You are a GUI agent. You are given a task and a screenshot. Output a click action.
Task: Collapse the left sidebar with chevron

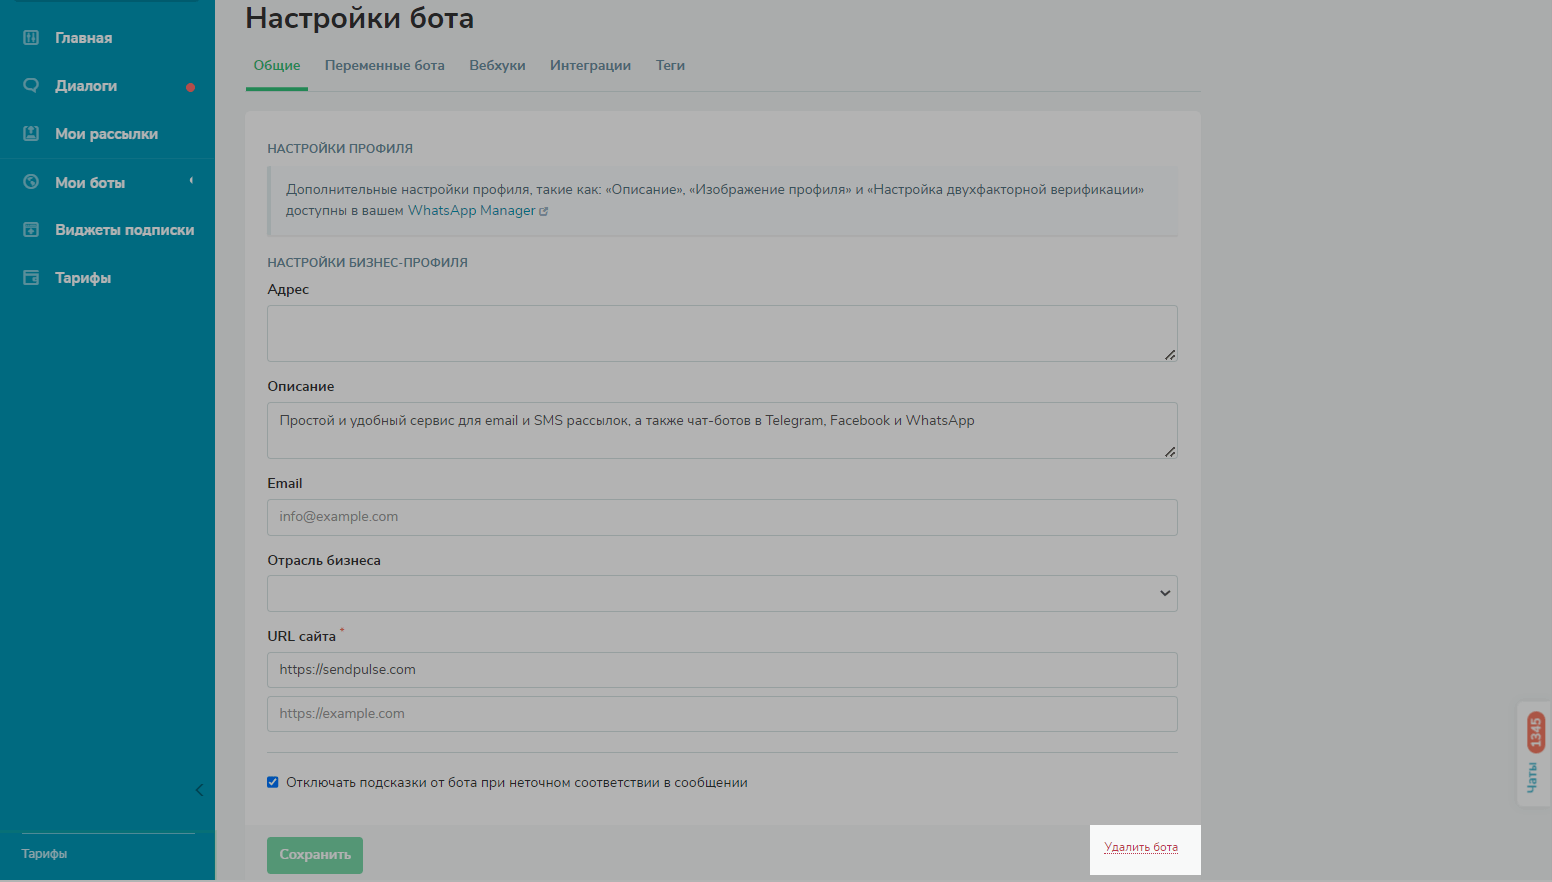tap(199, 790)
